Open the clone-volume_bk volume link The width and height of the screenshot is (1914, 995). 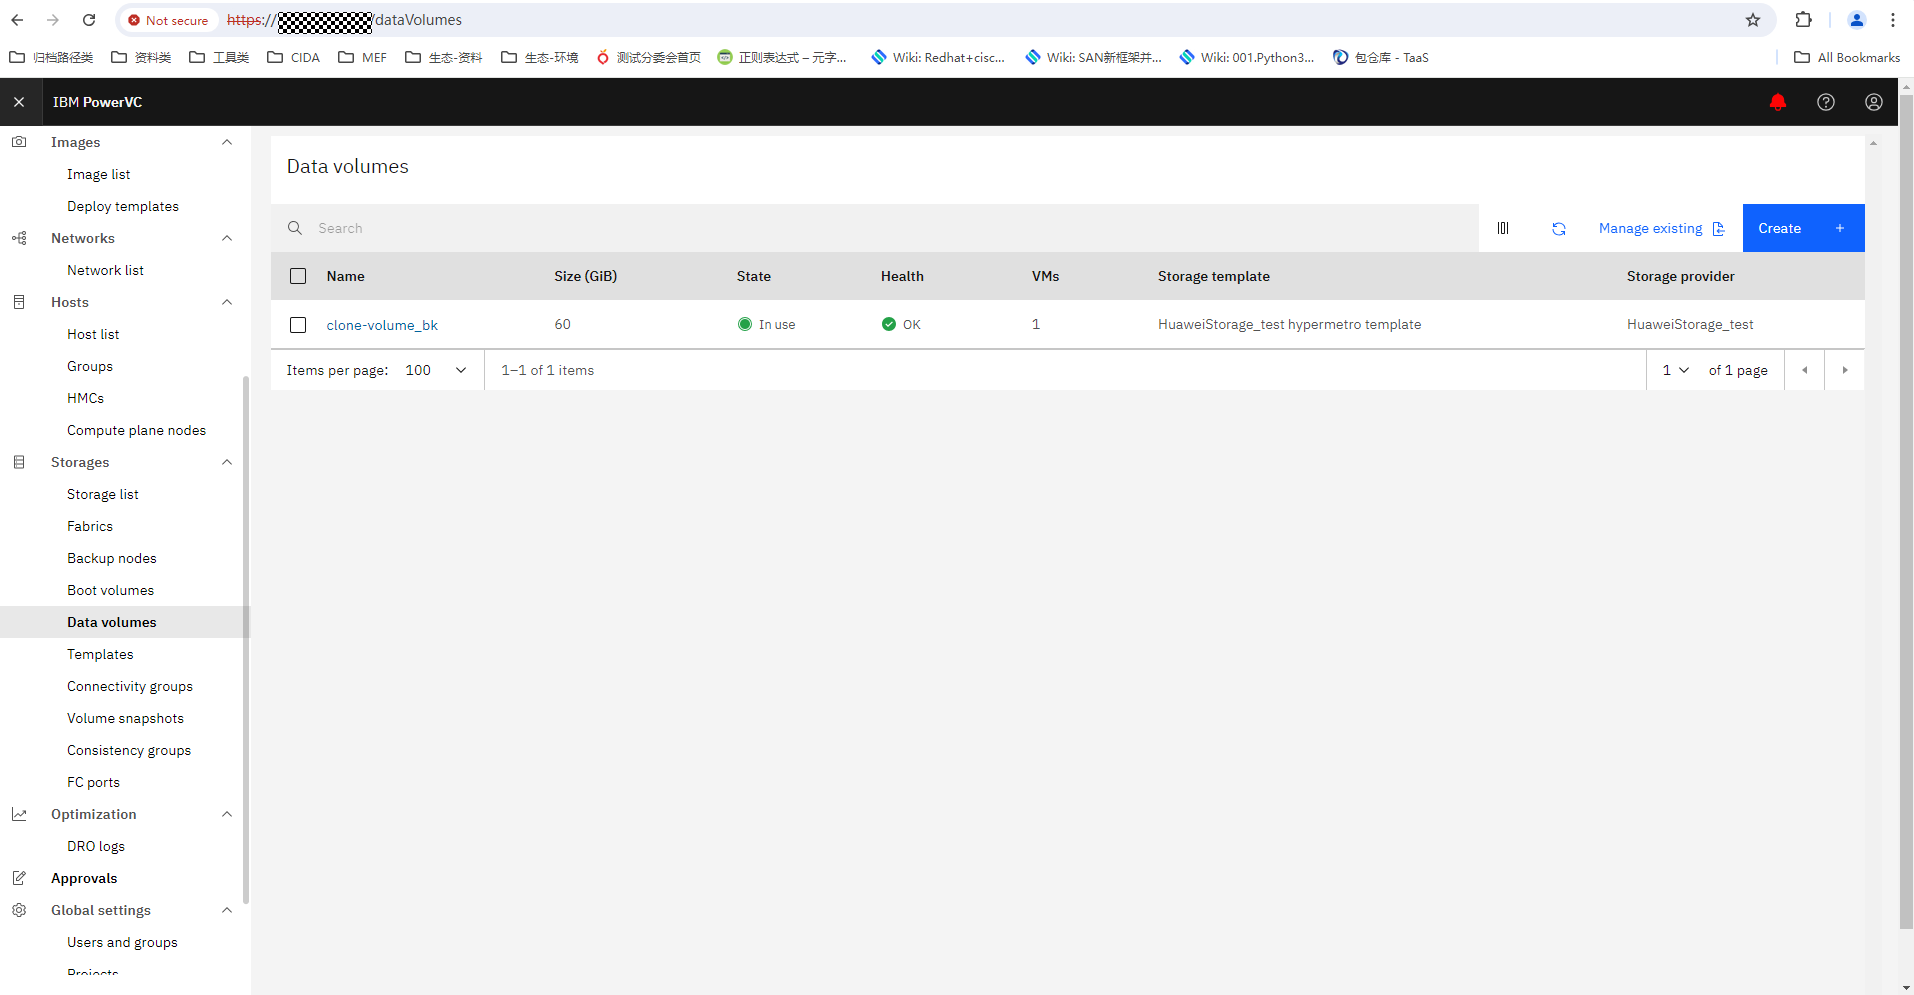382,325
